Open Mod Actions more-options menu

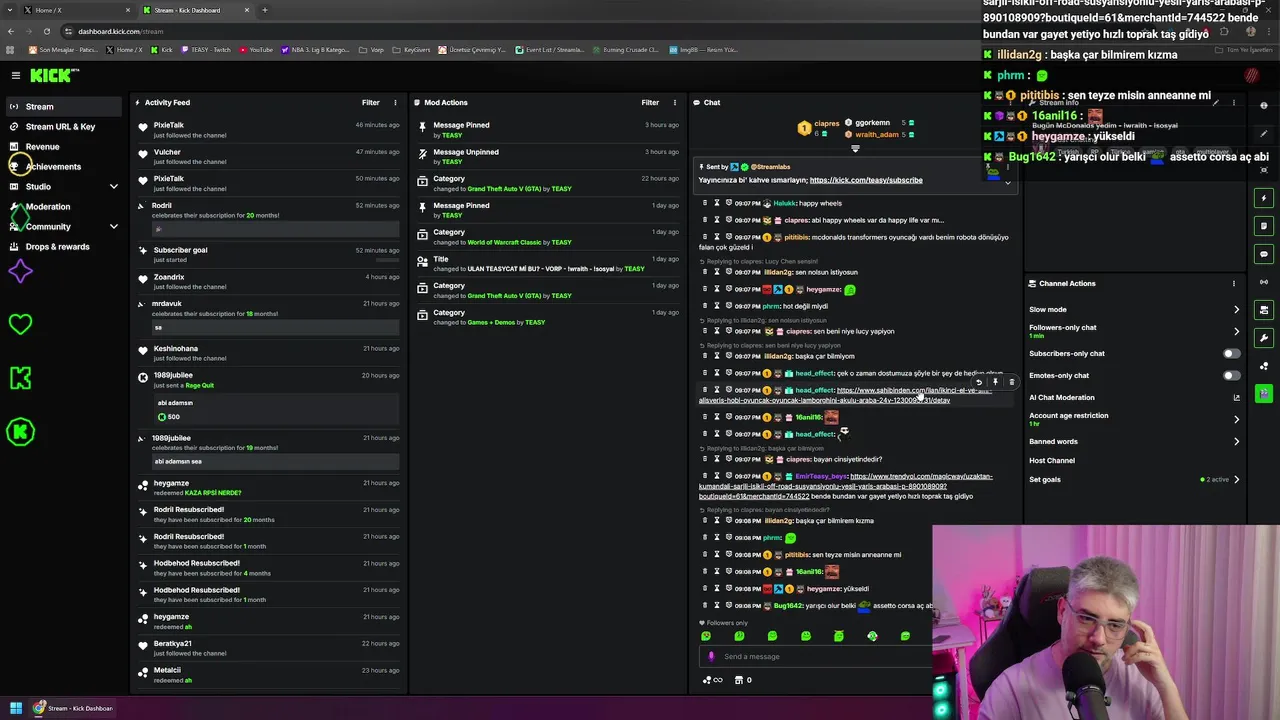tap(675, 102)
